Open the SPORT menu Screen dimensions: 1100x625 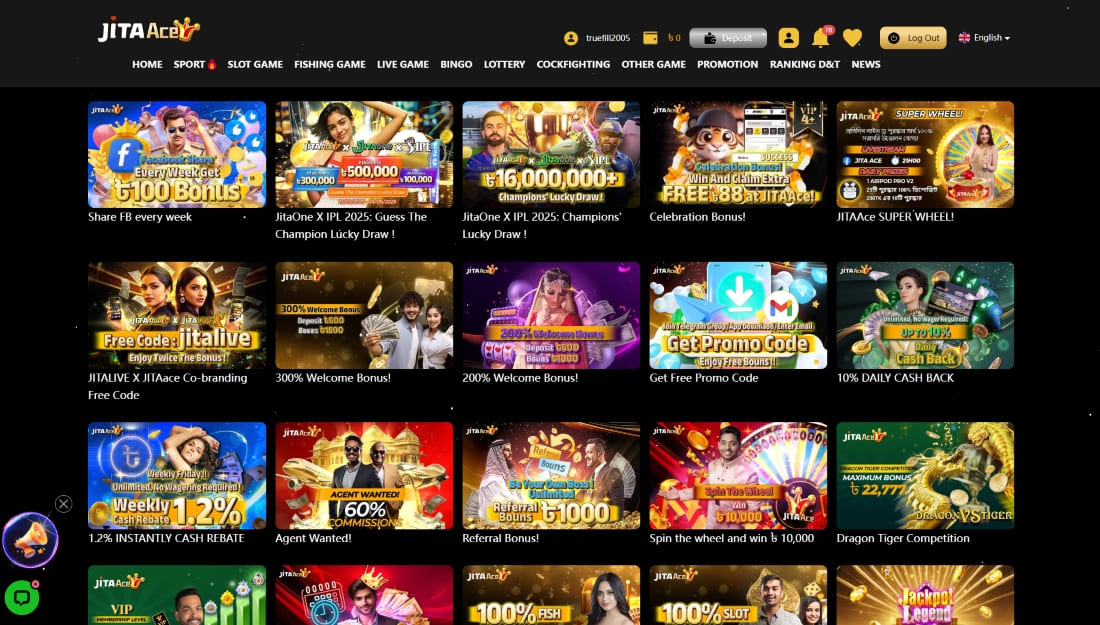click(x=189, y=64)
